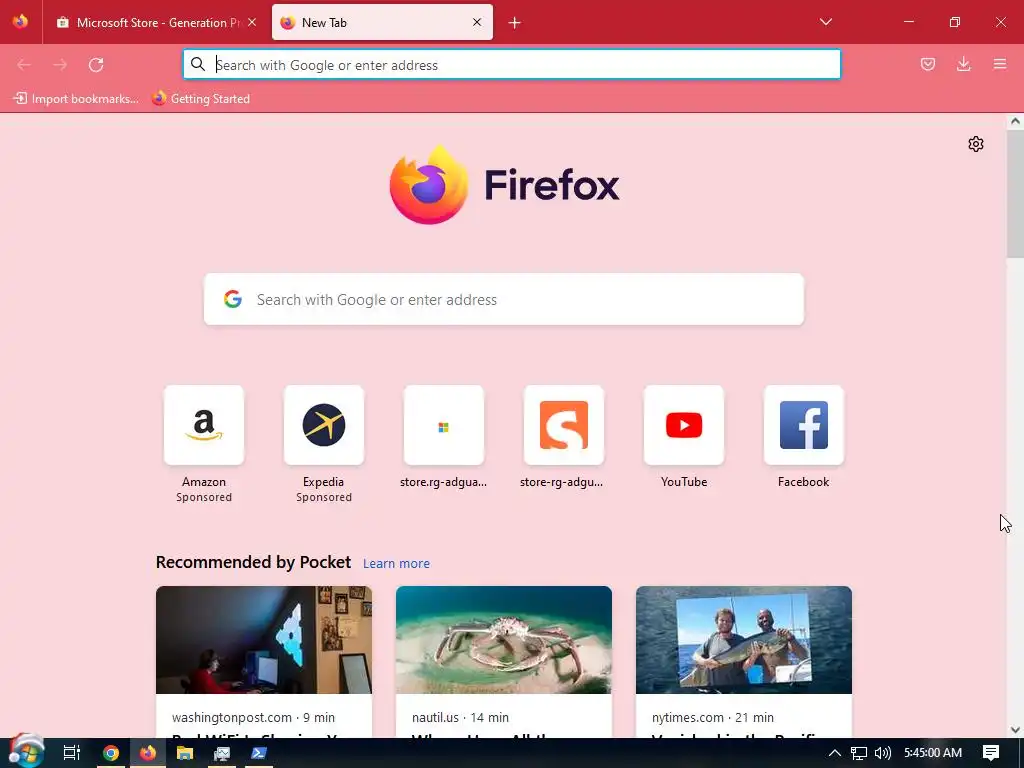Image resolution: width=1024 pixels, height=768 pixels.
Task: Open the nautil.us crab article thumbnail
Action: 504,640
